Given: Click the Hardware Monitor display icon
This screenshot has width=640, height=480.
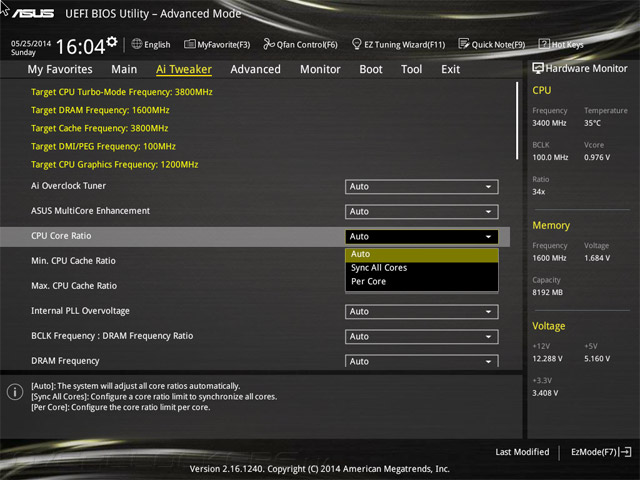Looking at the screenshot, I should pos(538,68).
